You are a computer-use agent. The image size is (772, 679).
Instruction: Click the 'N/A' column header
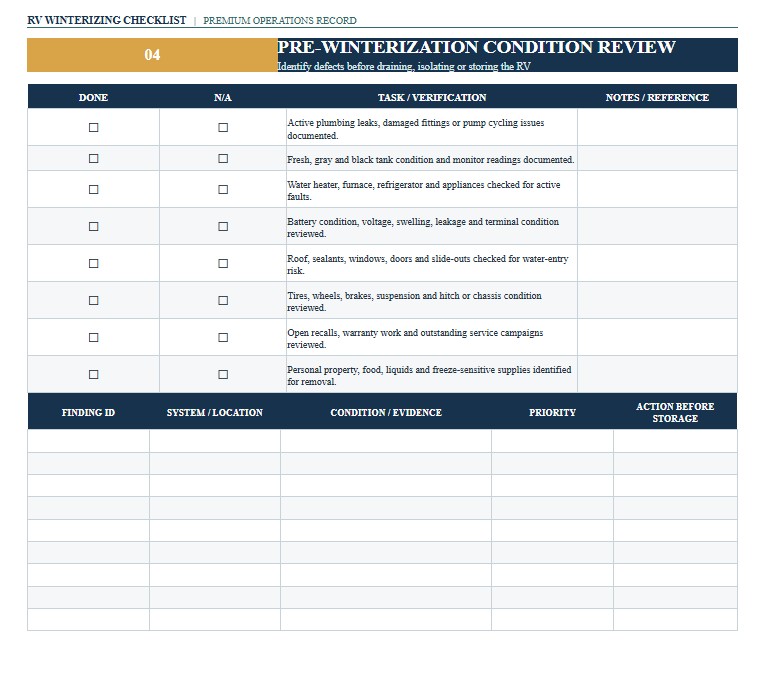[223, 97]
